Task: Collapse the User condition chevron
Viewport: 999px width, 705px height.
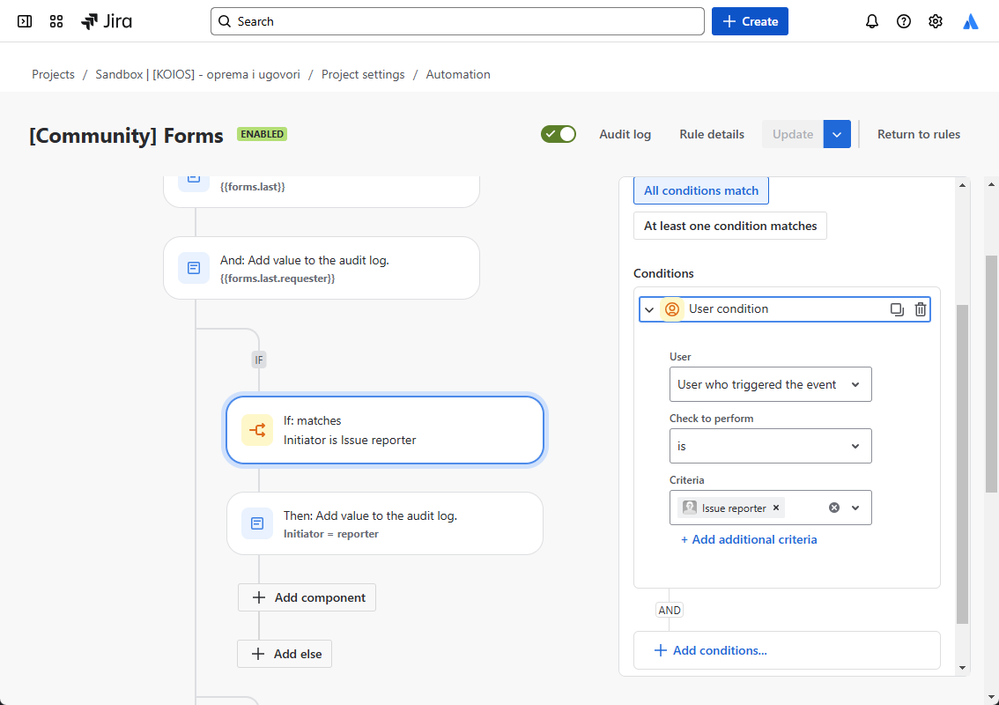Action: tap(649, 310)
